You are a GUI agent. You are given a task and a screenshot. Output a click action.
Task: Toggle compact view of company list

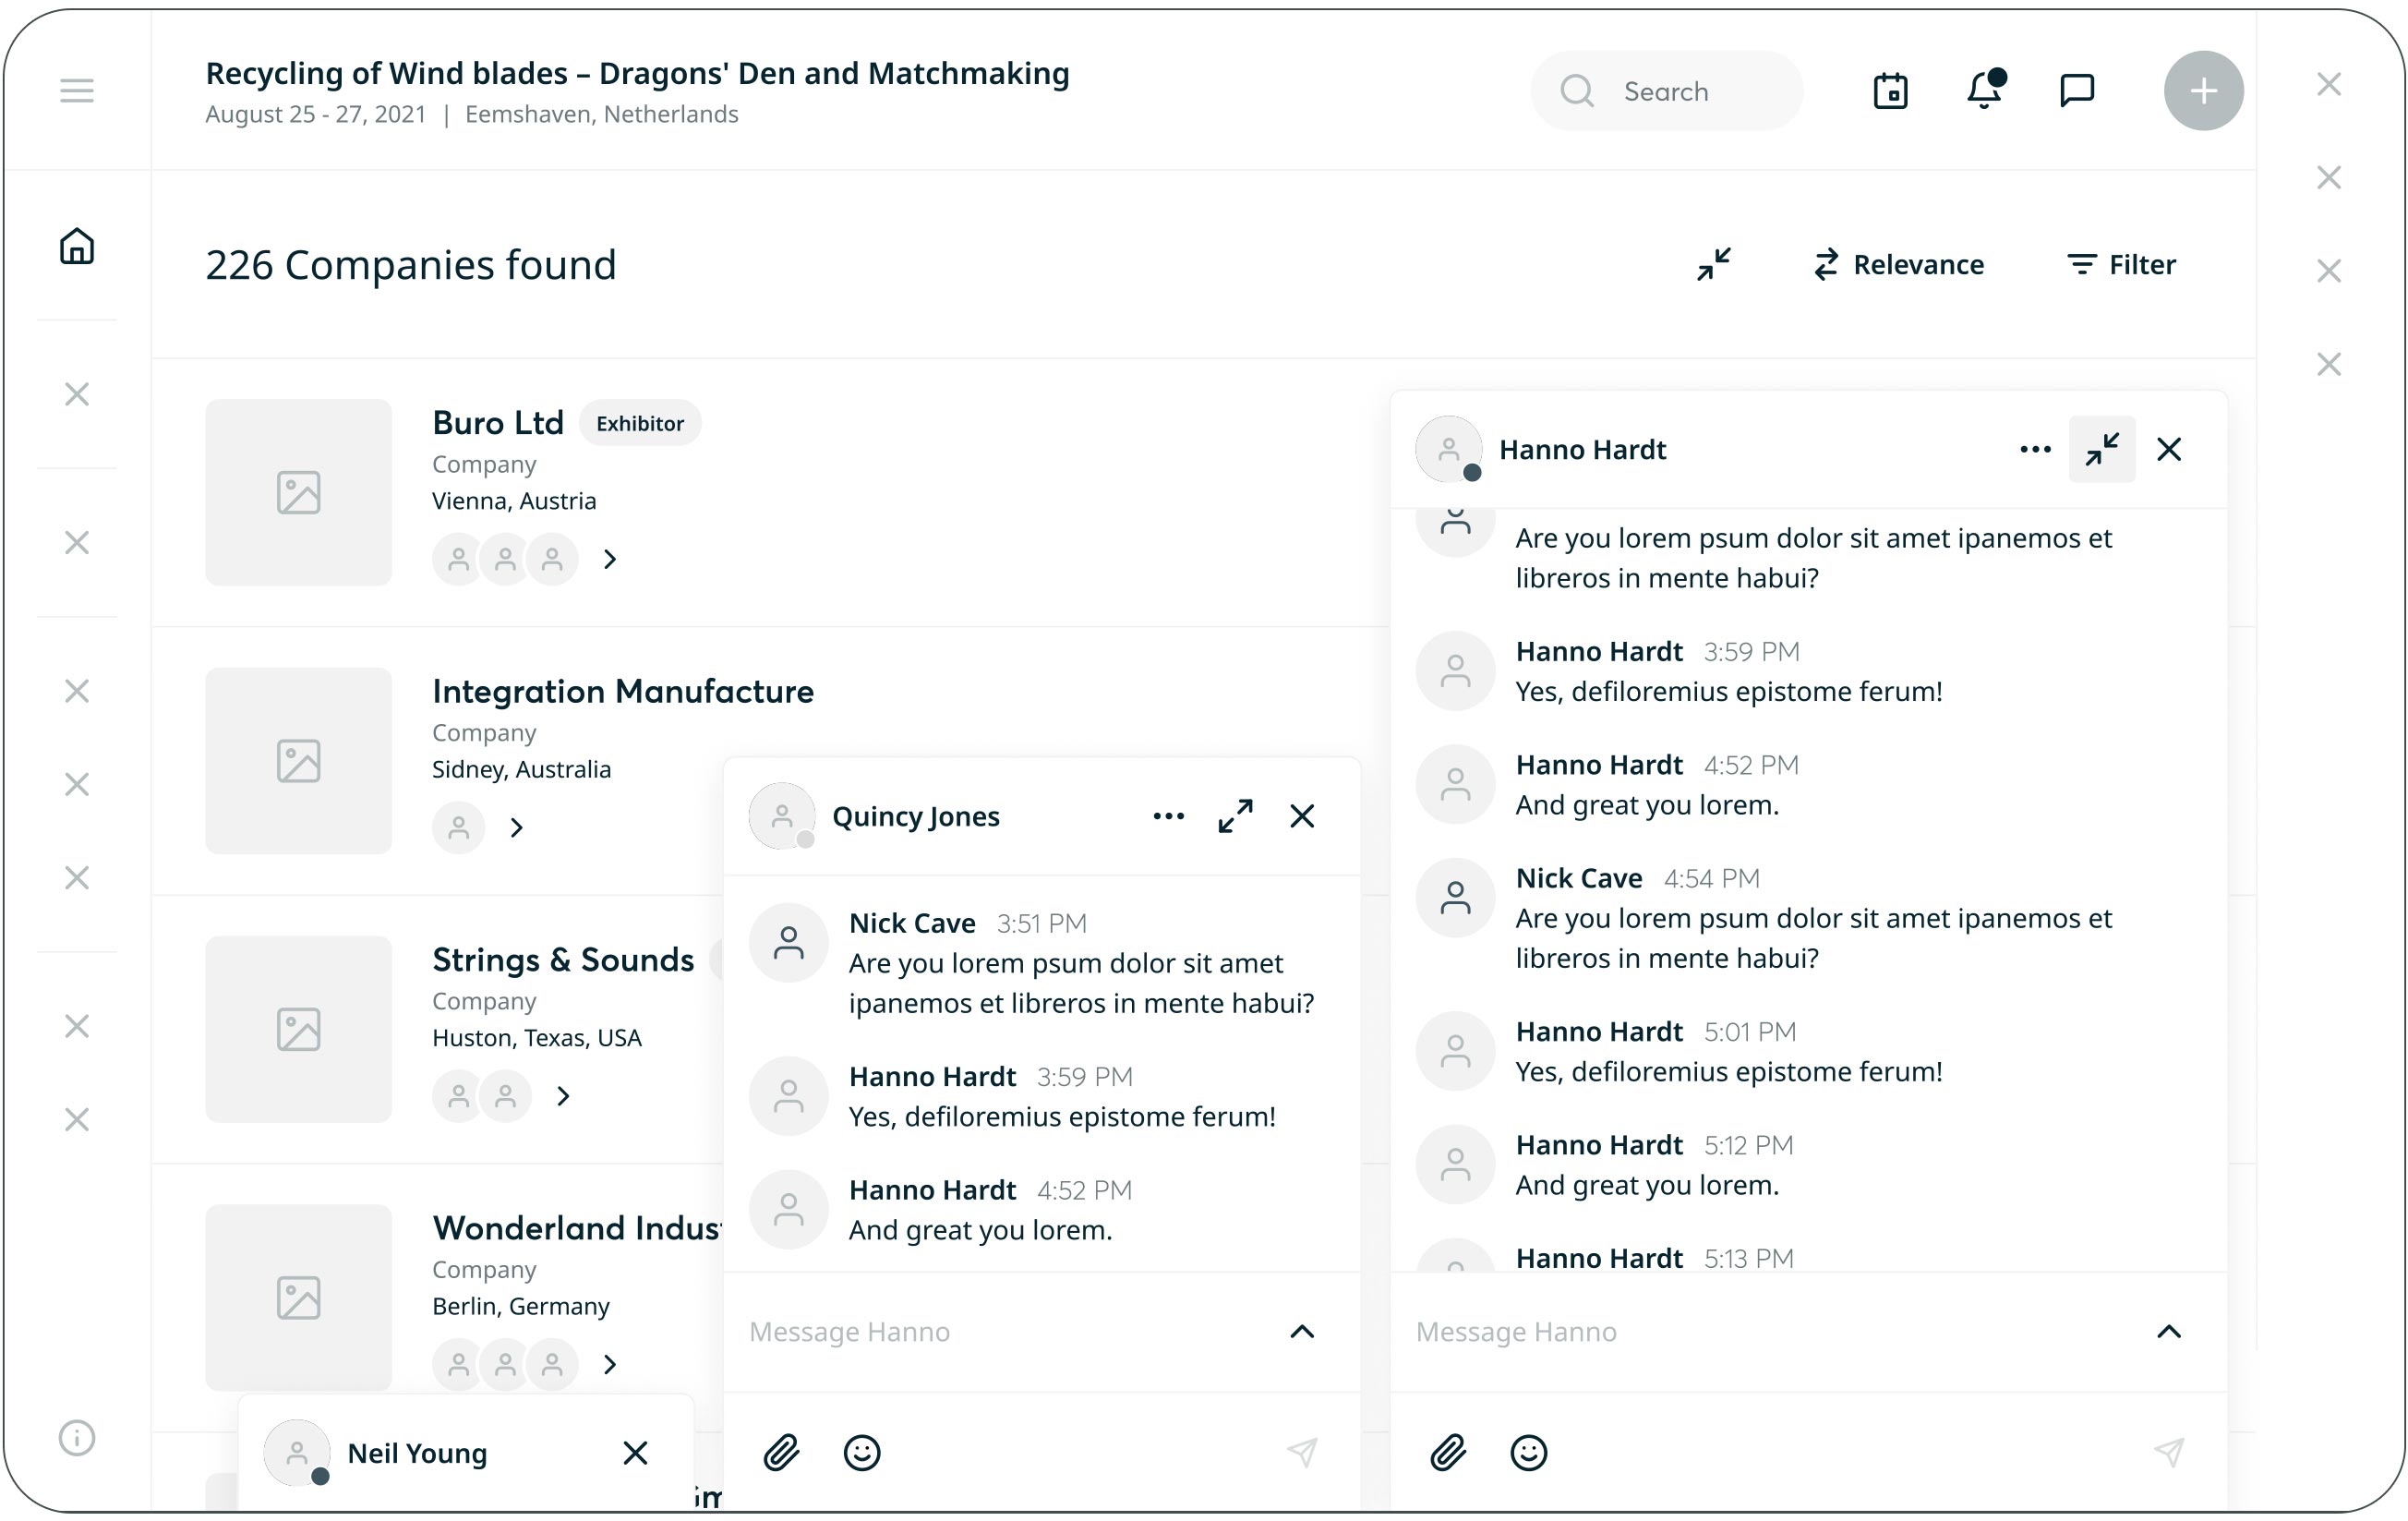(1713, 264)
